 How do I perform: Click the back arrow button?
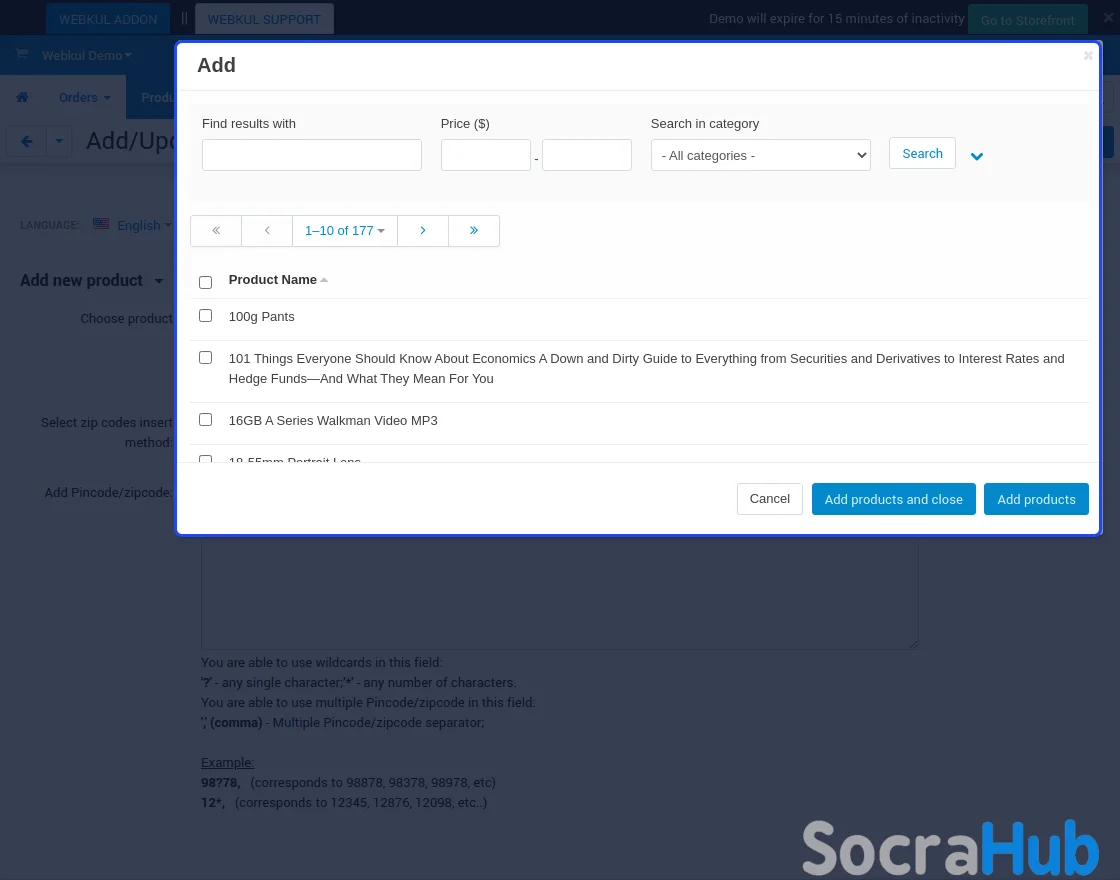[x=27, y=142]
